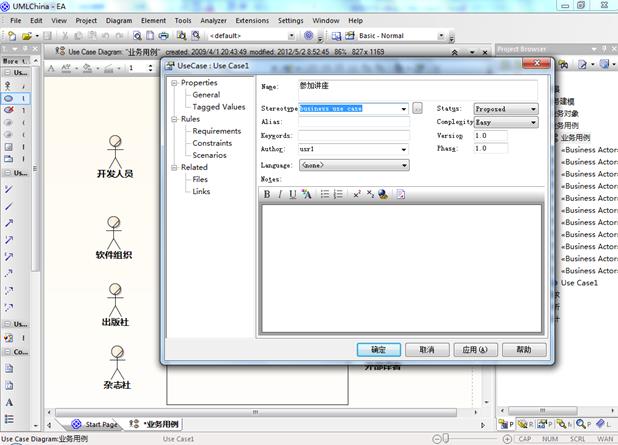Select Tagged Values in properties tree
The width and height of the screenshot is (618, 445).
(219, 107)
